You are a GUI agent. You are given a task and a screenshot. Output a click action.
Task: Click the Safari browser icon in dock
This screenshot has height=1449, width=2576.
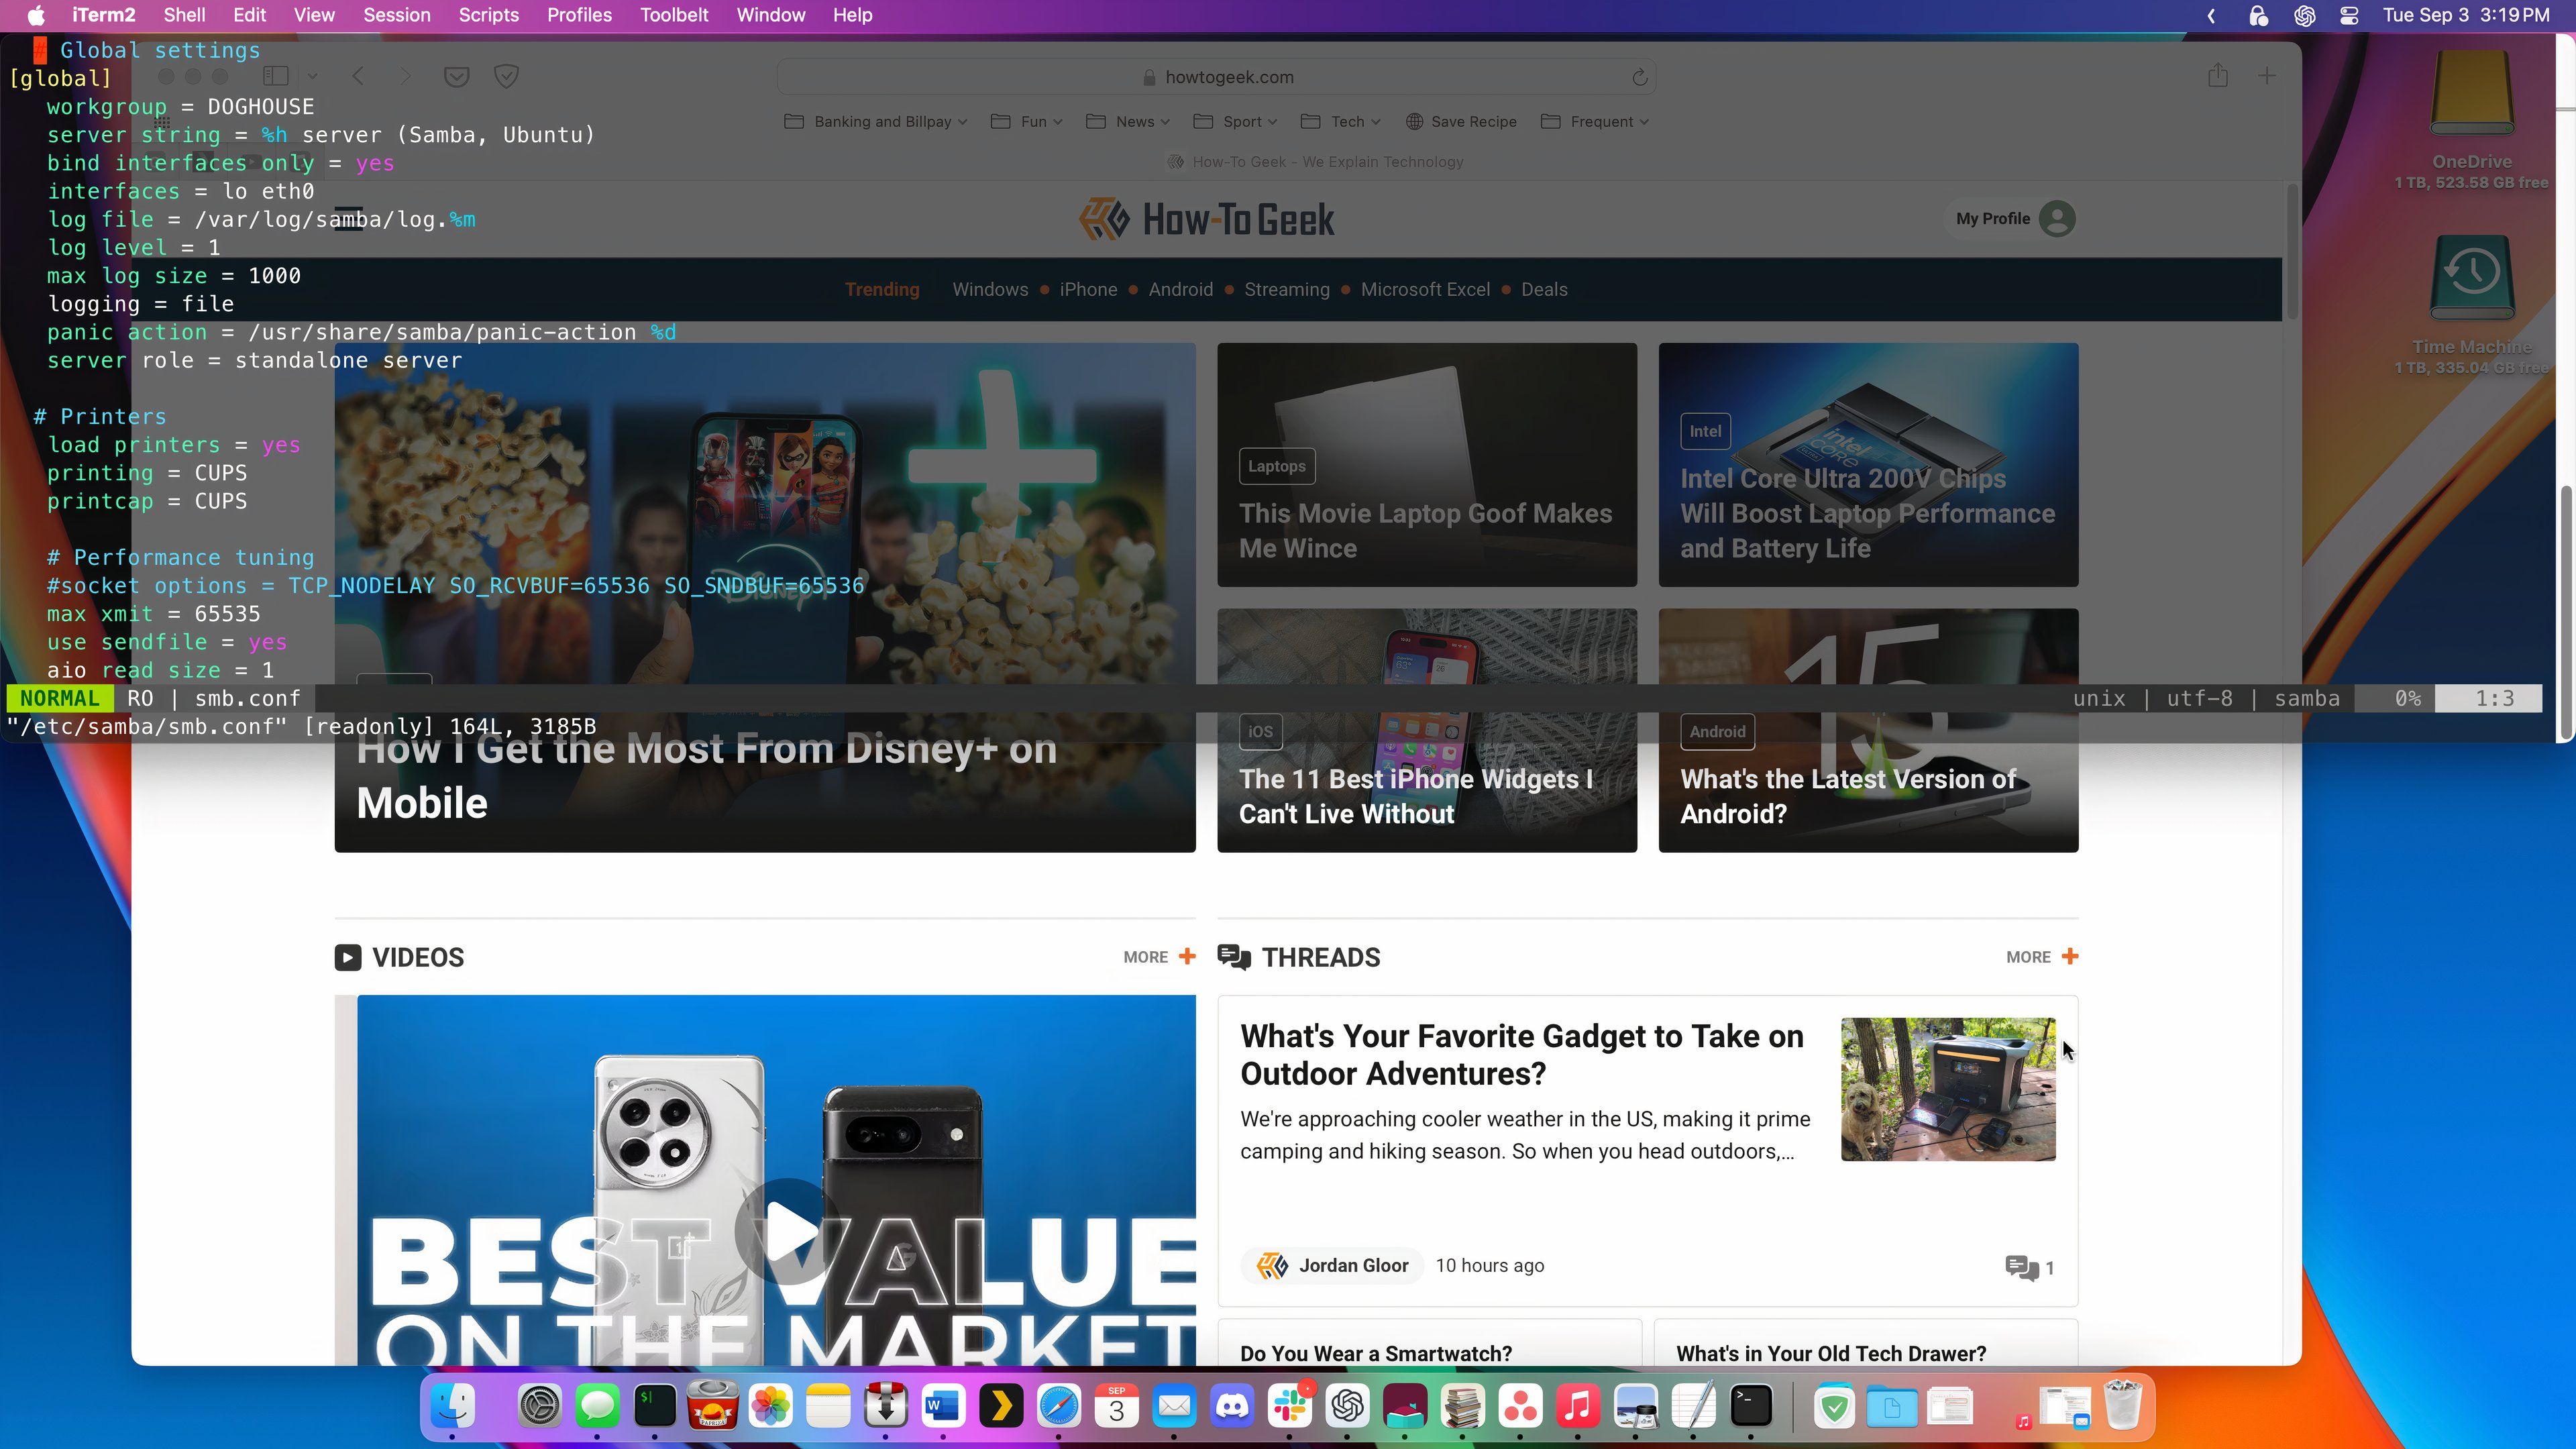click(x=1058, y=1407)
